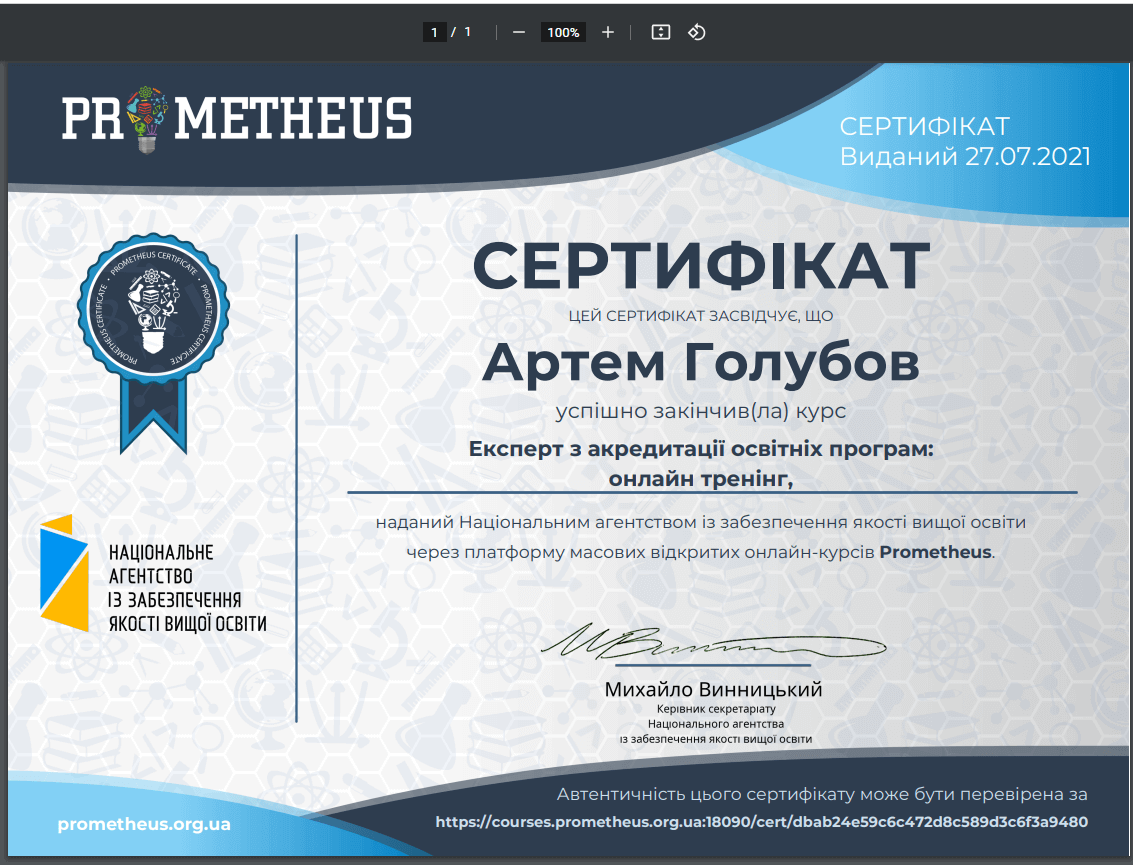This screenshot has height=865, width=1133.
Task: Click the signature above Михайло Винницький
Action: click(713, 641)
